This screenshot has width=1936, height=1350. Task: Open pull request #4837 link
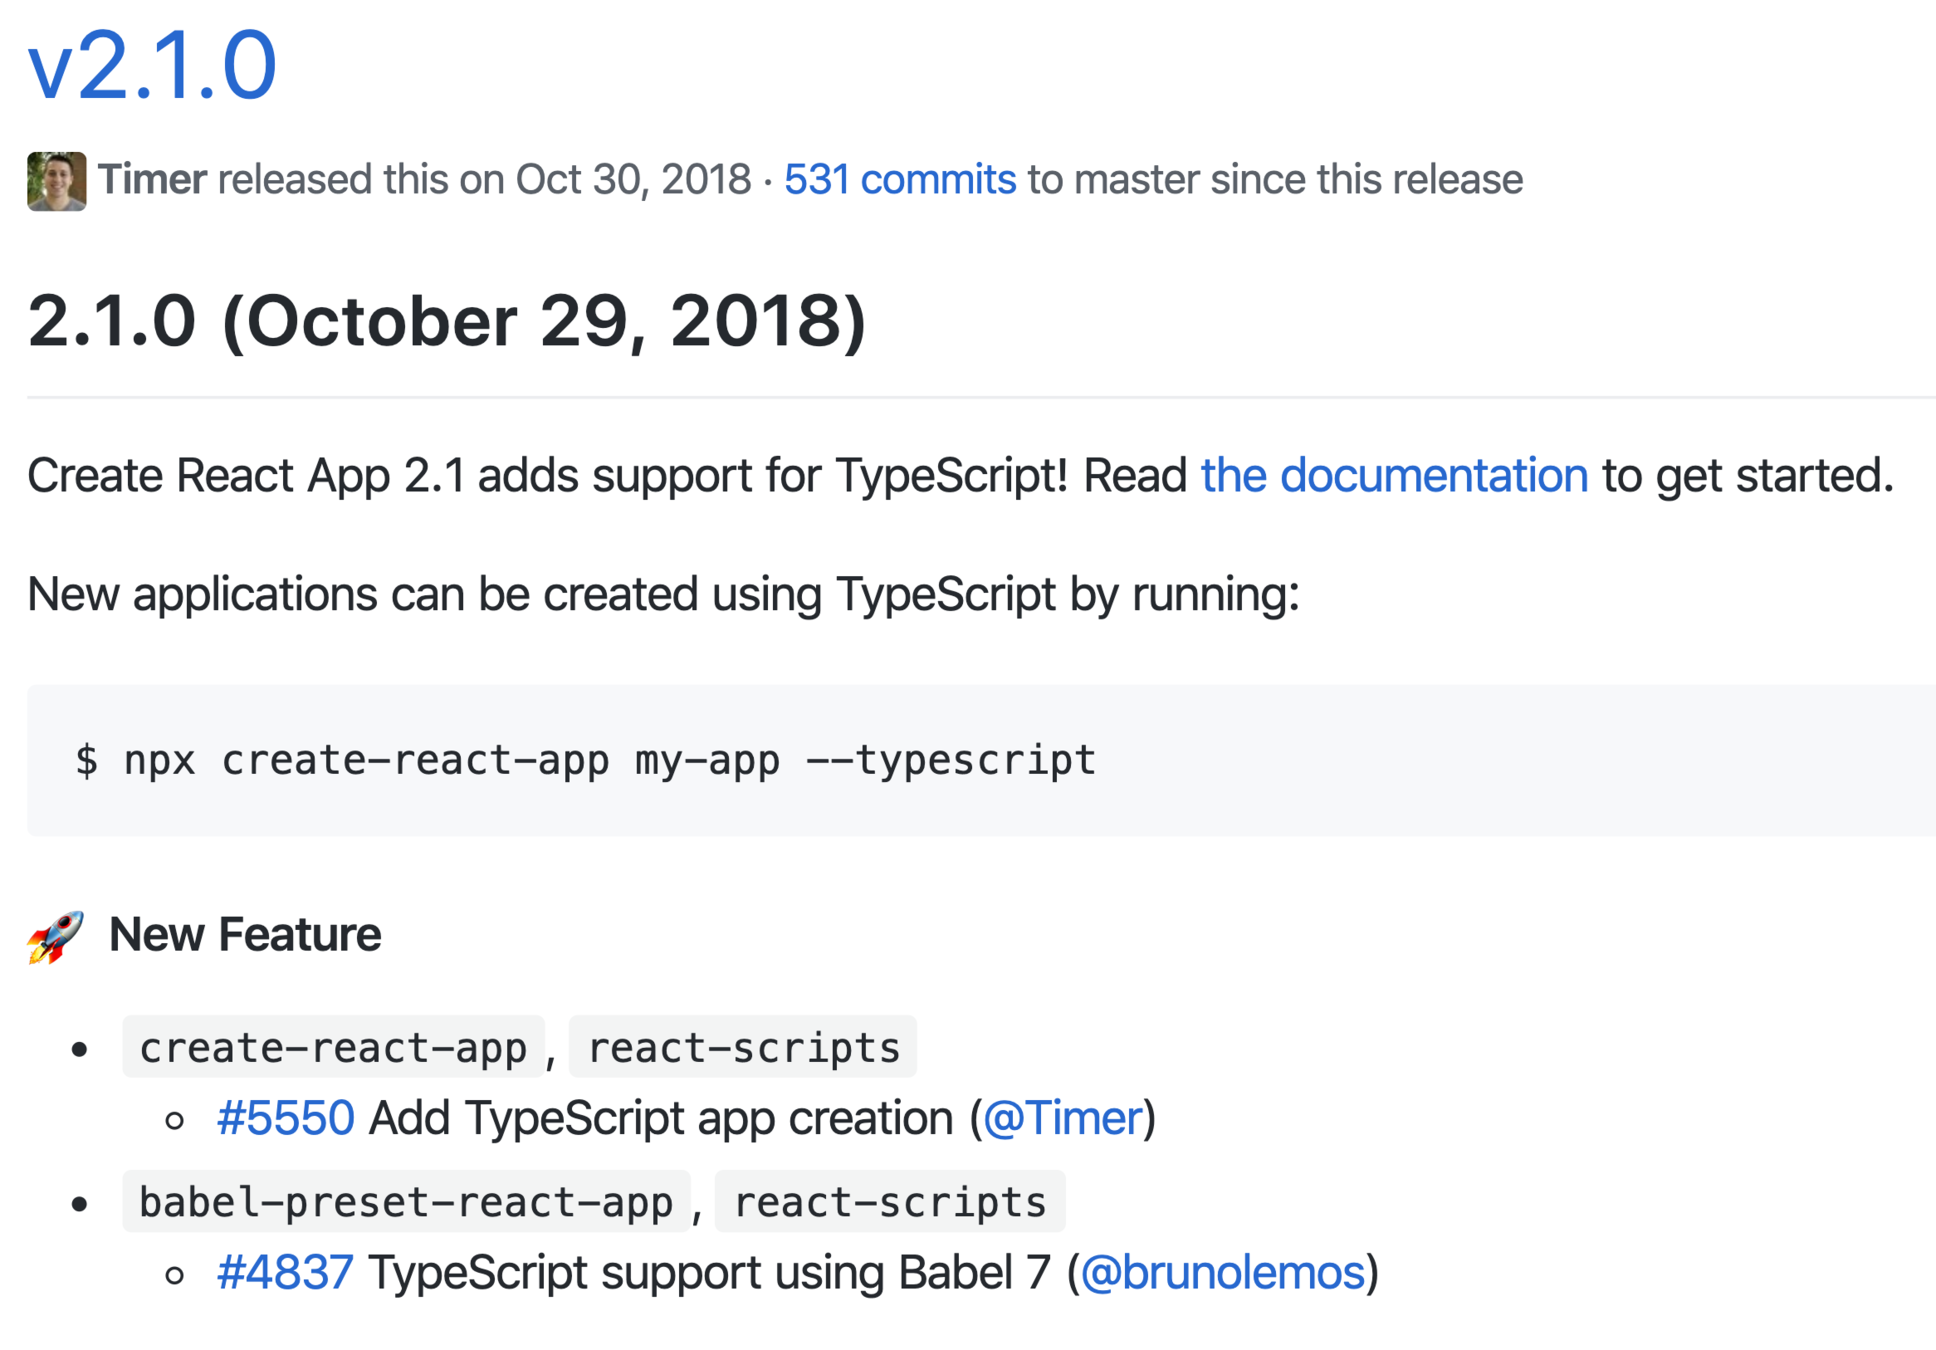click(x=285, y=1273)
